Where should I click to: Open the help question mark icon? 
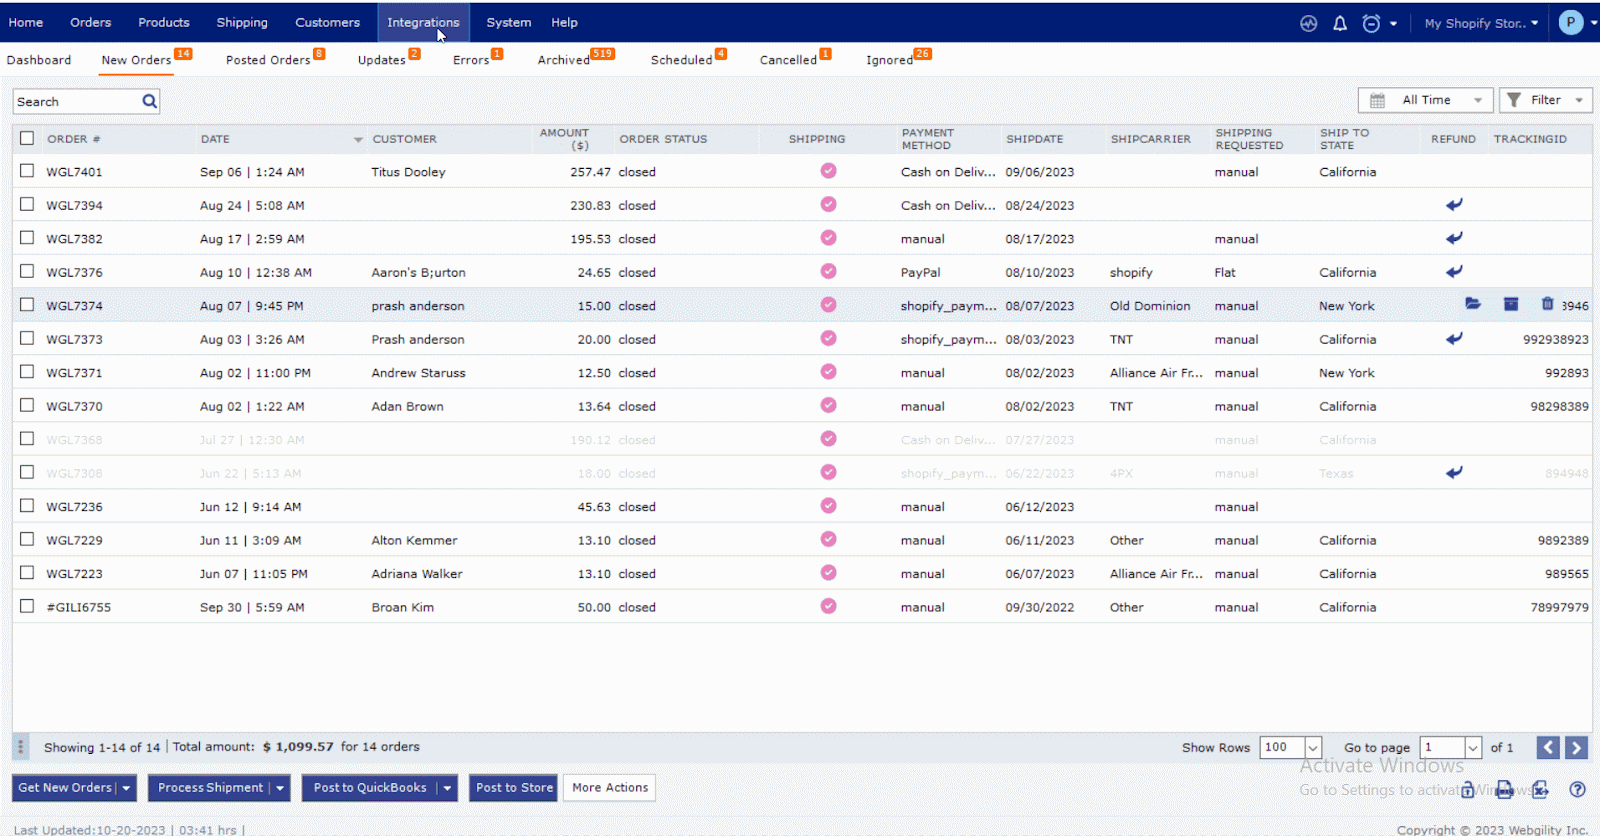1577,790
